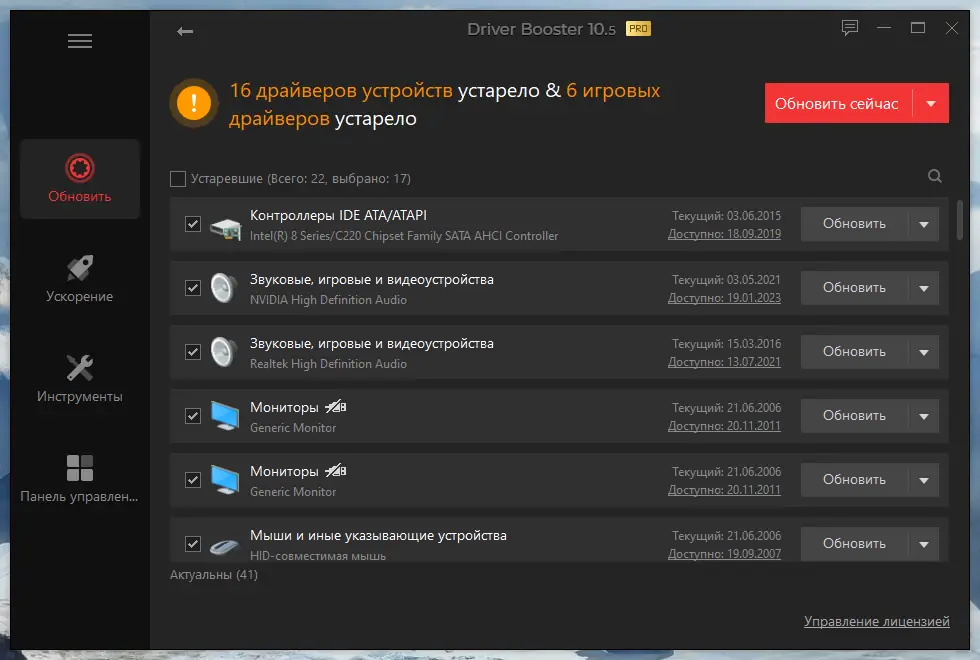Click the text Текущий: 15.03.2016
The image size is (980, 660).
pos(726,344)
